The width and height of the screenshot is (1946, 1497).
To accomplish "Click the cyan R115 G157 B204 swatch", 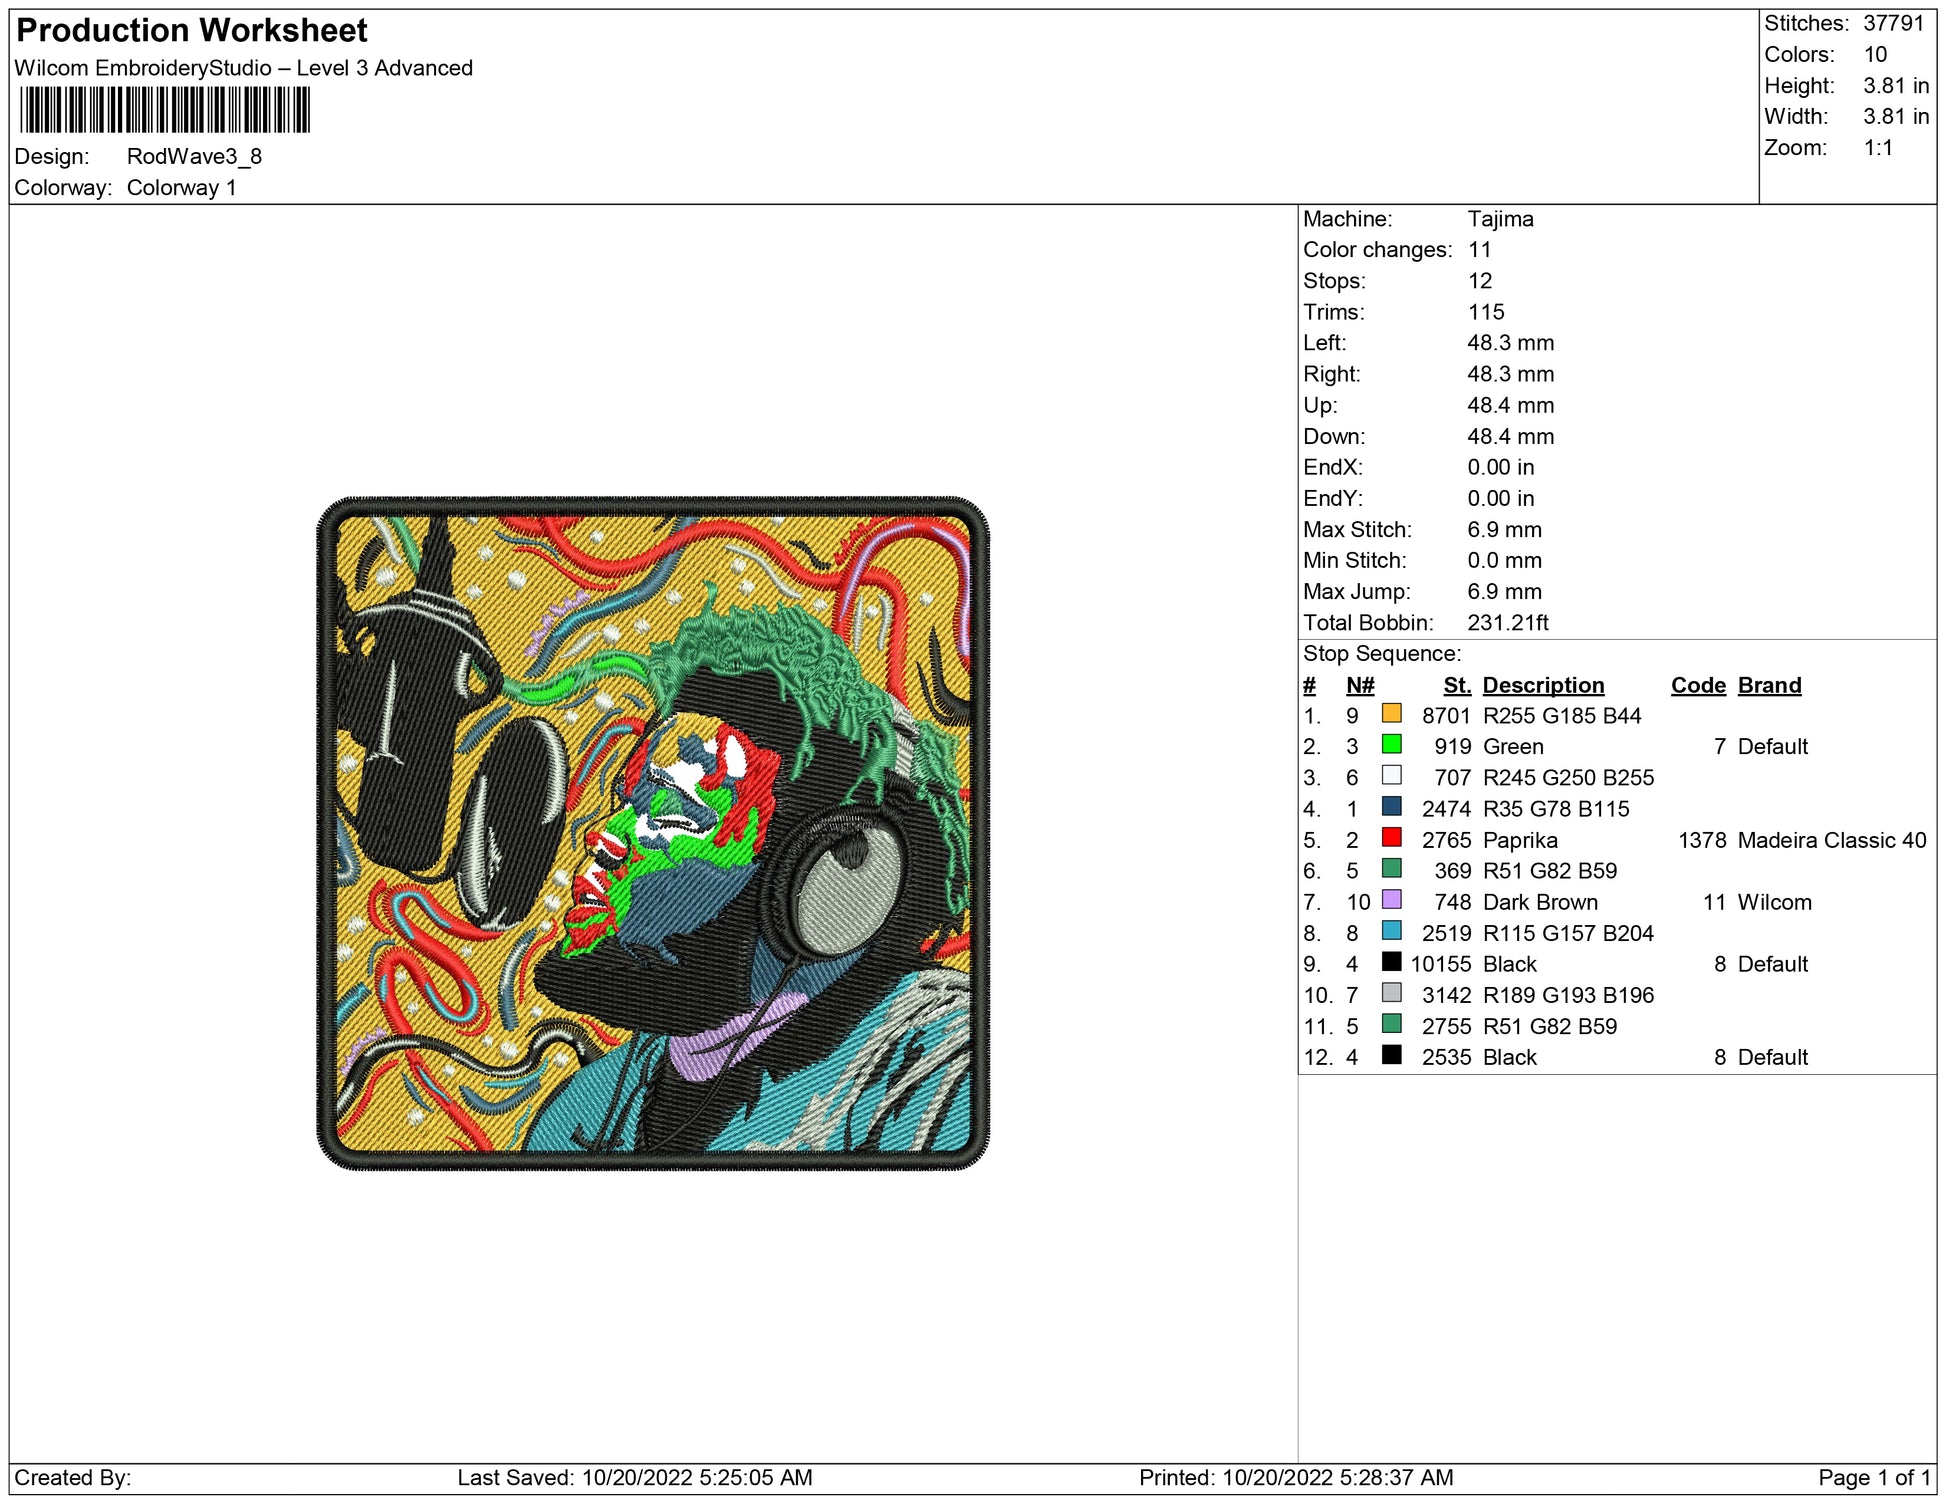I will [1391, 931].
